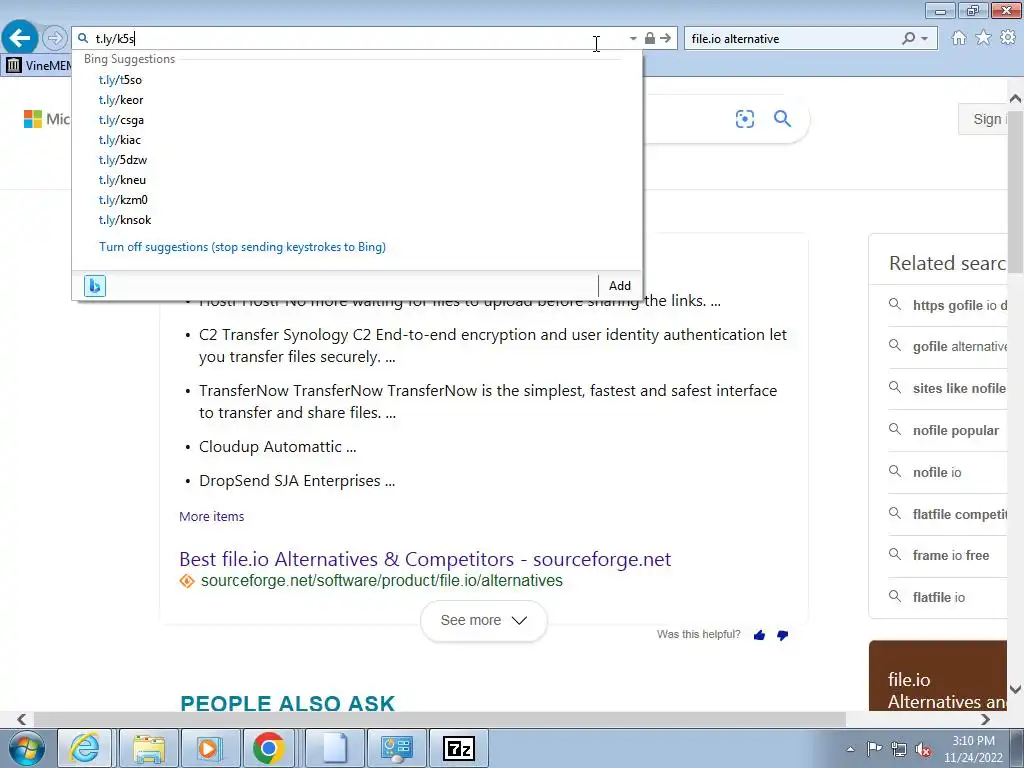This screenshot has height=768, width=1024.
Task: Click related search gofile alternative
Action: (x=948, y=346)
